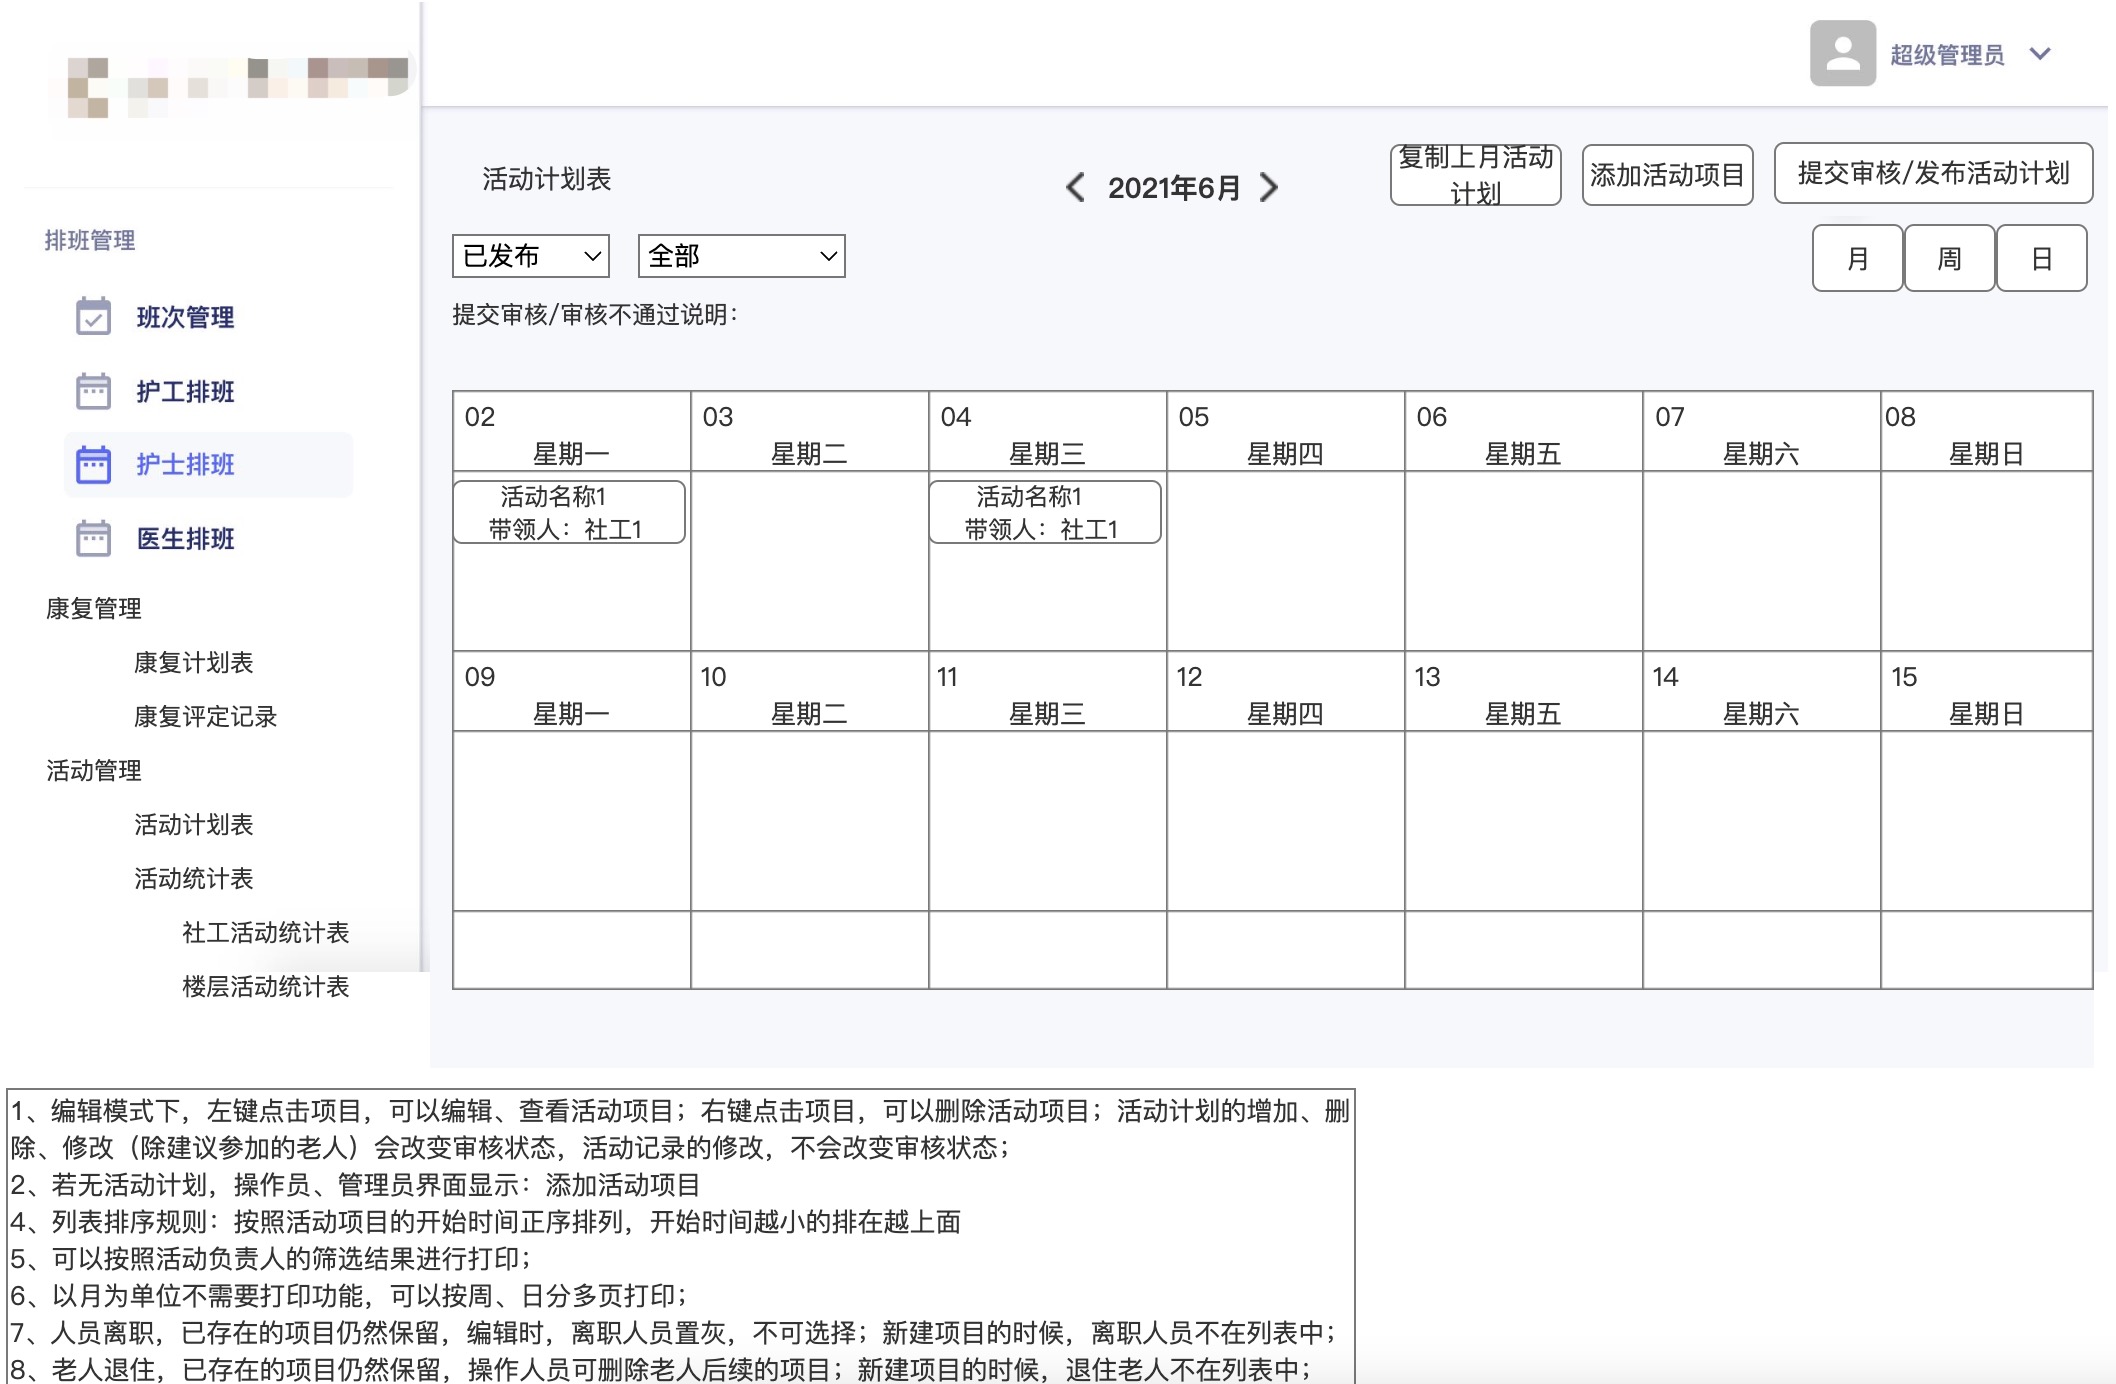Click 康复管理 section heading

coord(94,608)
